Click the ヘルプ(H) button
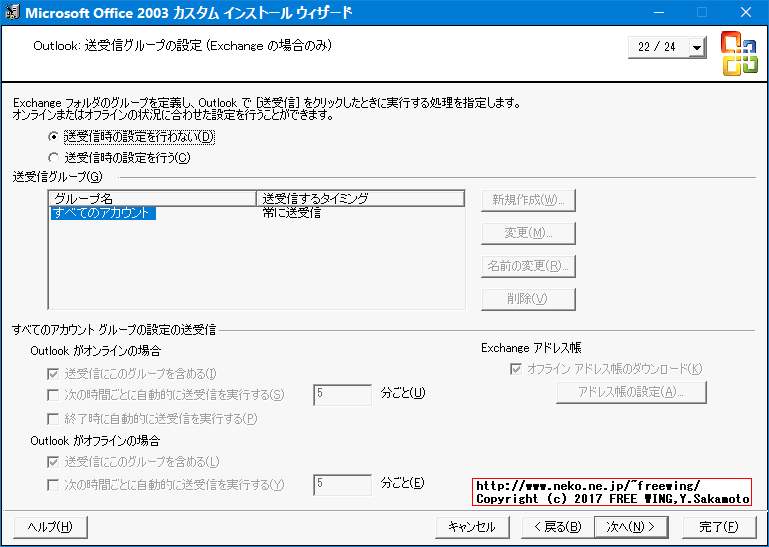This screenshot has width=769, height=547. (51, 527)
